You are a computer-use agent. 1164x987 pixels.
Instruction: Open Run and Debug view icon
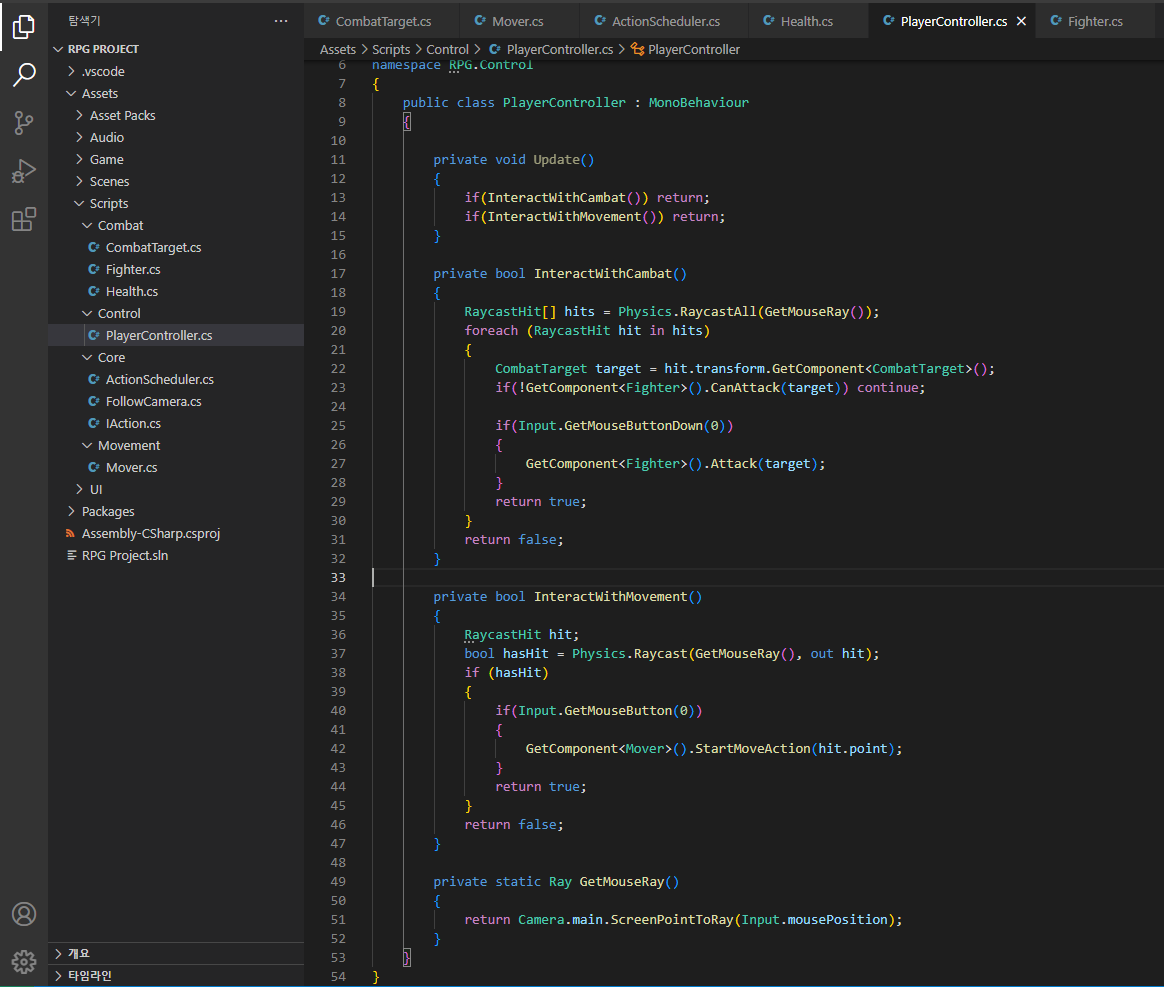click(x=24, y=171)
